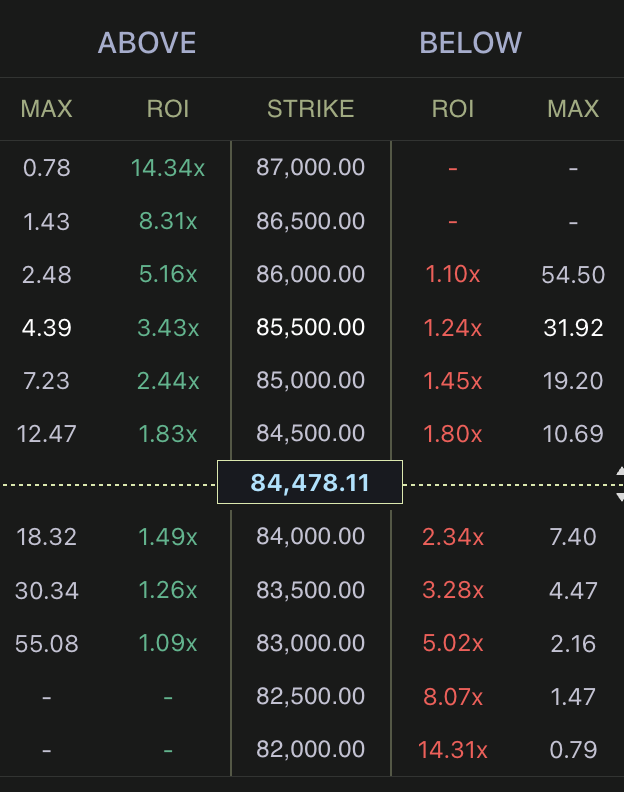Pick the 1.49x above ROI option

168,537
